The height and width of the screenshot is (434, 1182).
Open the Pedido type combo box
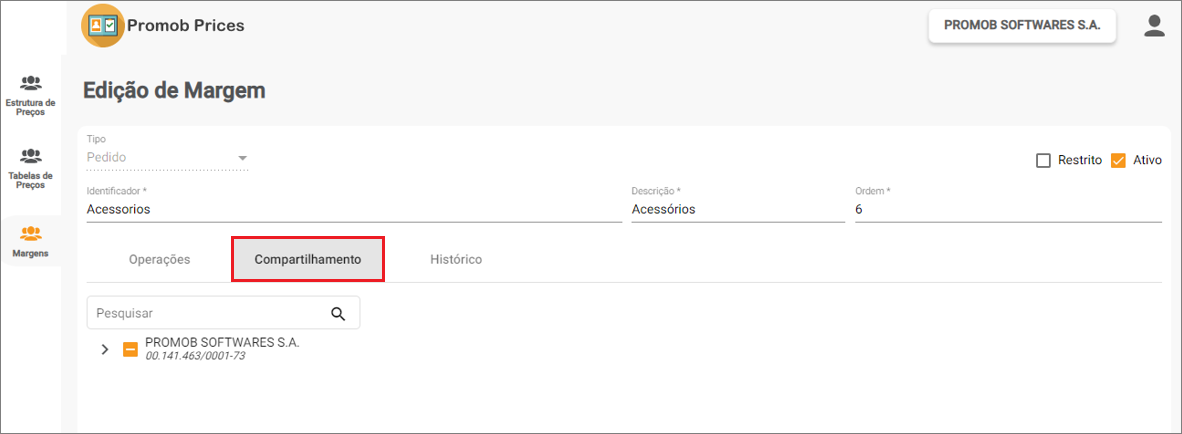(x=167, y=157)
